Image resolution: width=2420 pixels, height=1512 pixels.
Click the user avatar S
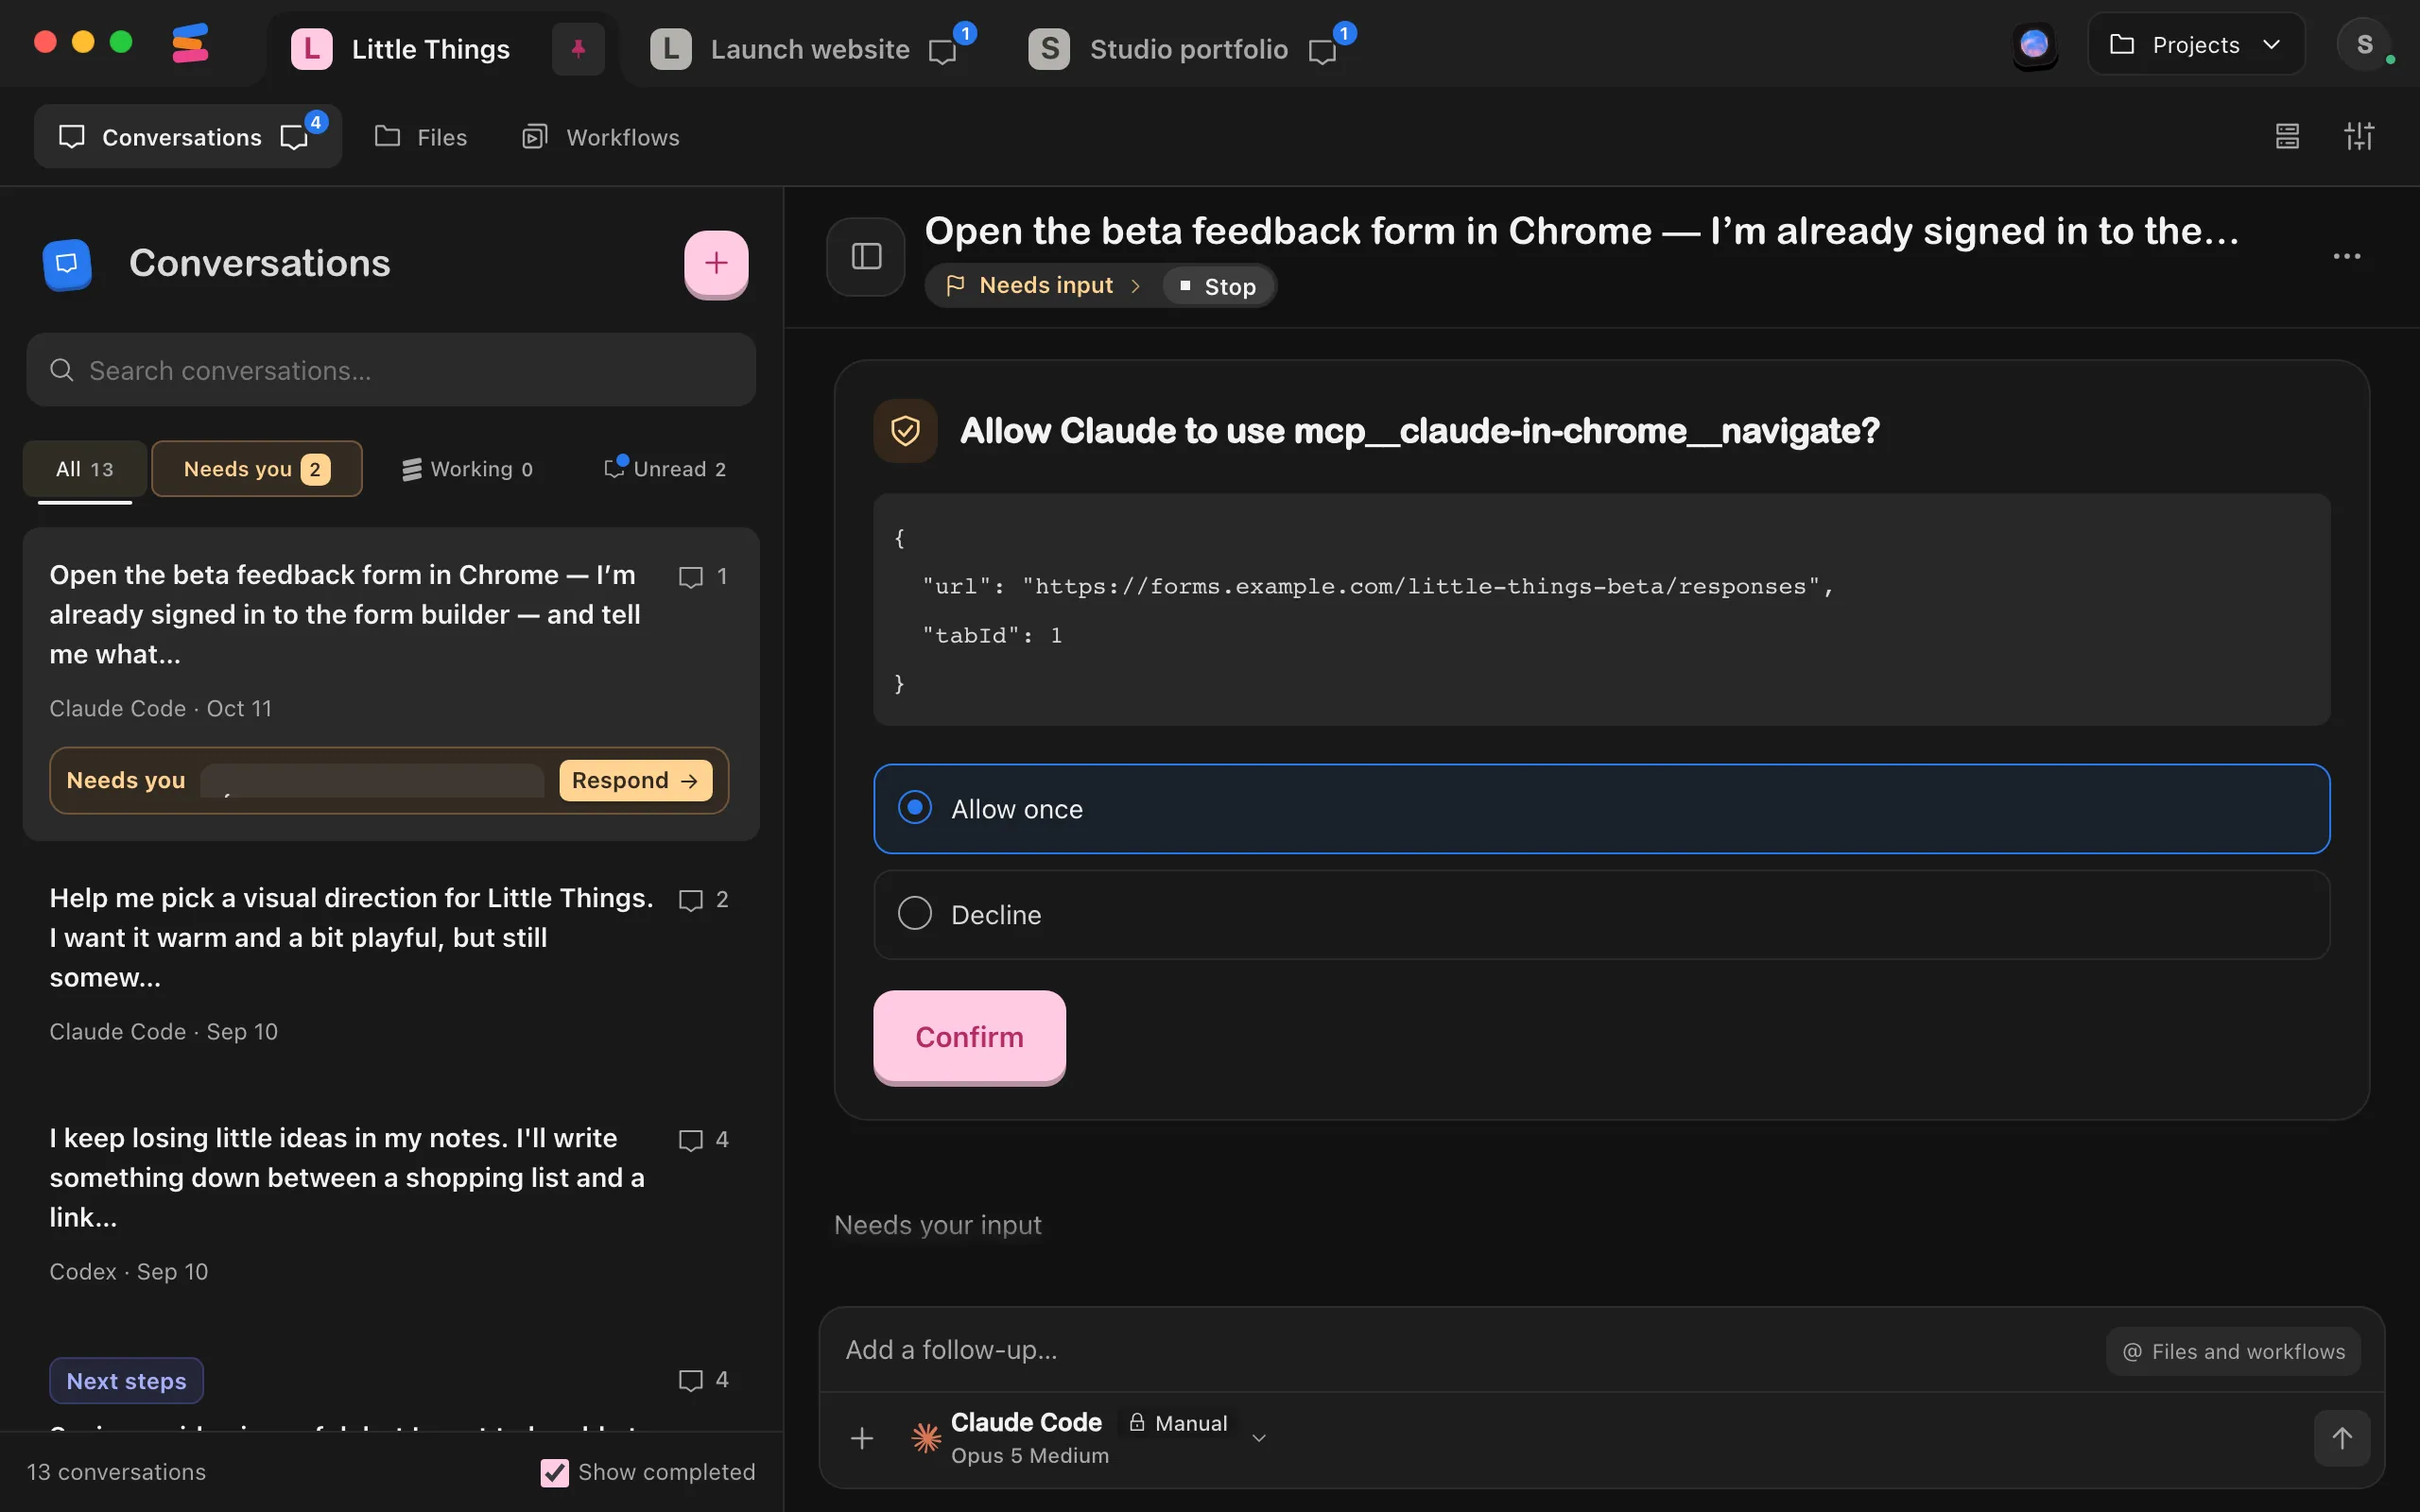click(x=2364, y=44)
